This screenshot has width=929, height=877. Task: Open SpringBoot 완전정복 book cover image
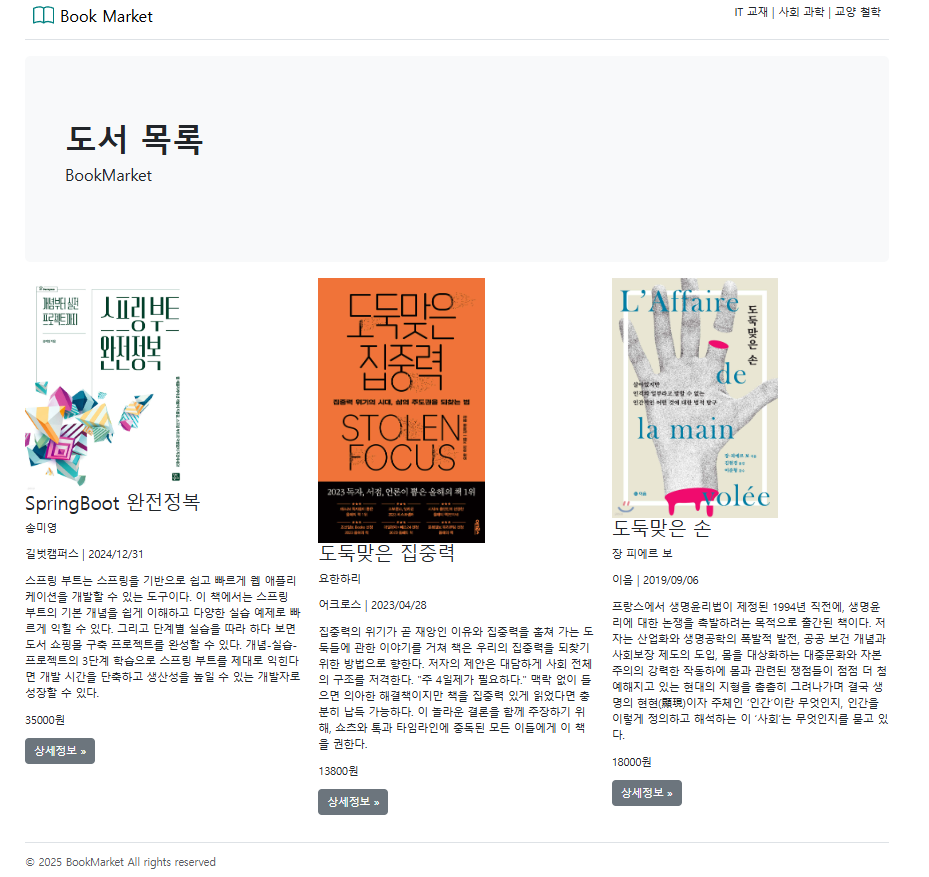[x=103, y=383]
